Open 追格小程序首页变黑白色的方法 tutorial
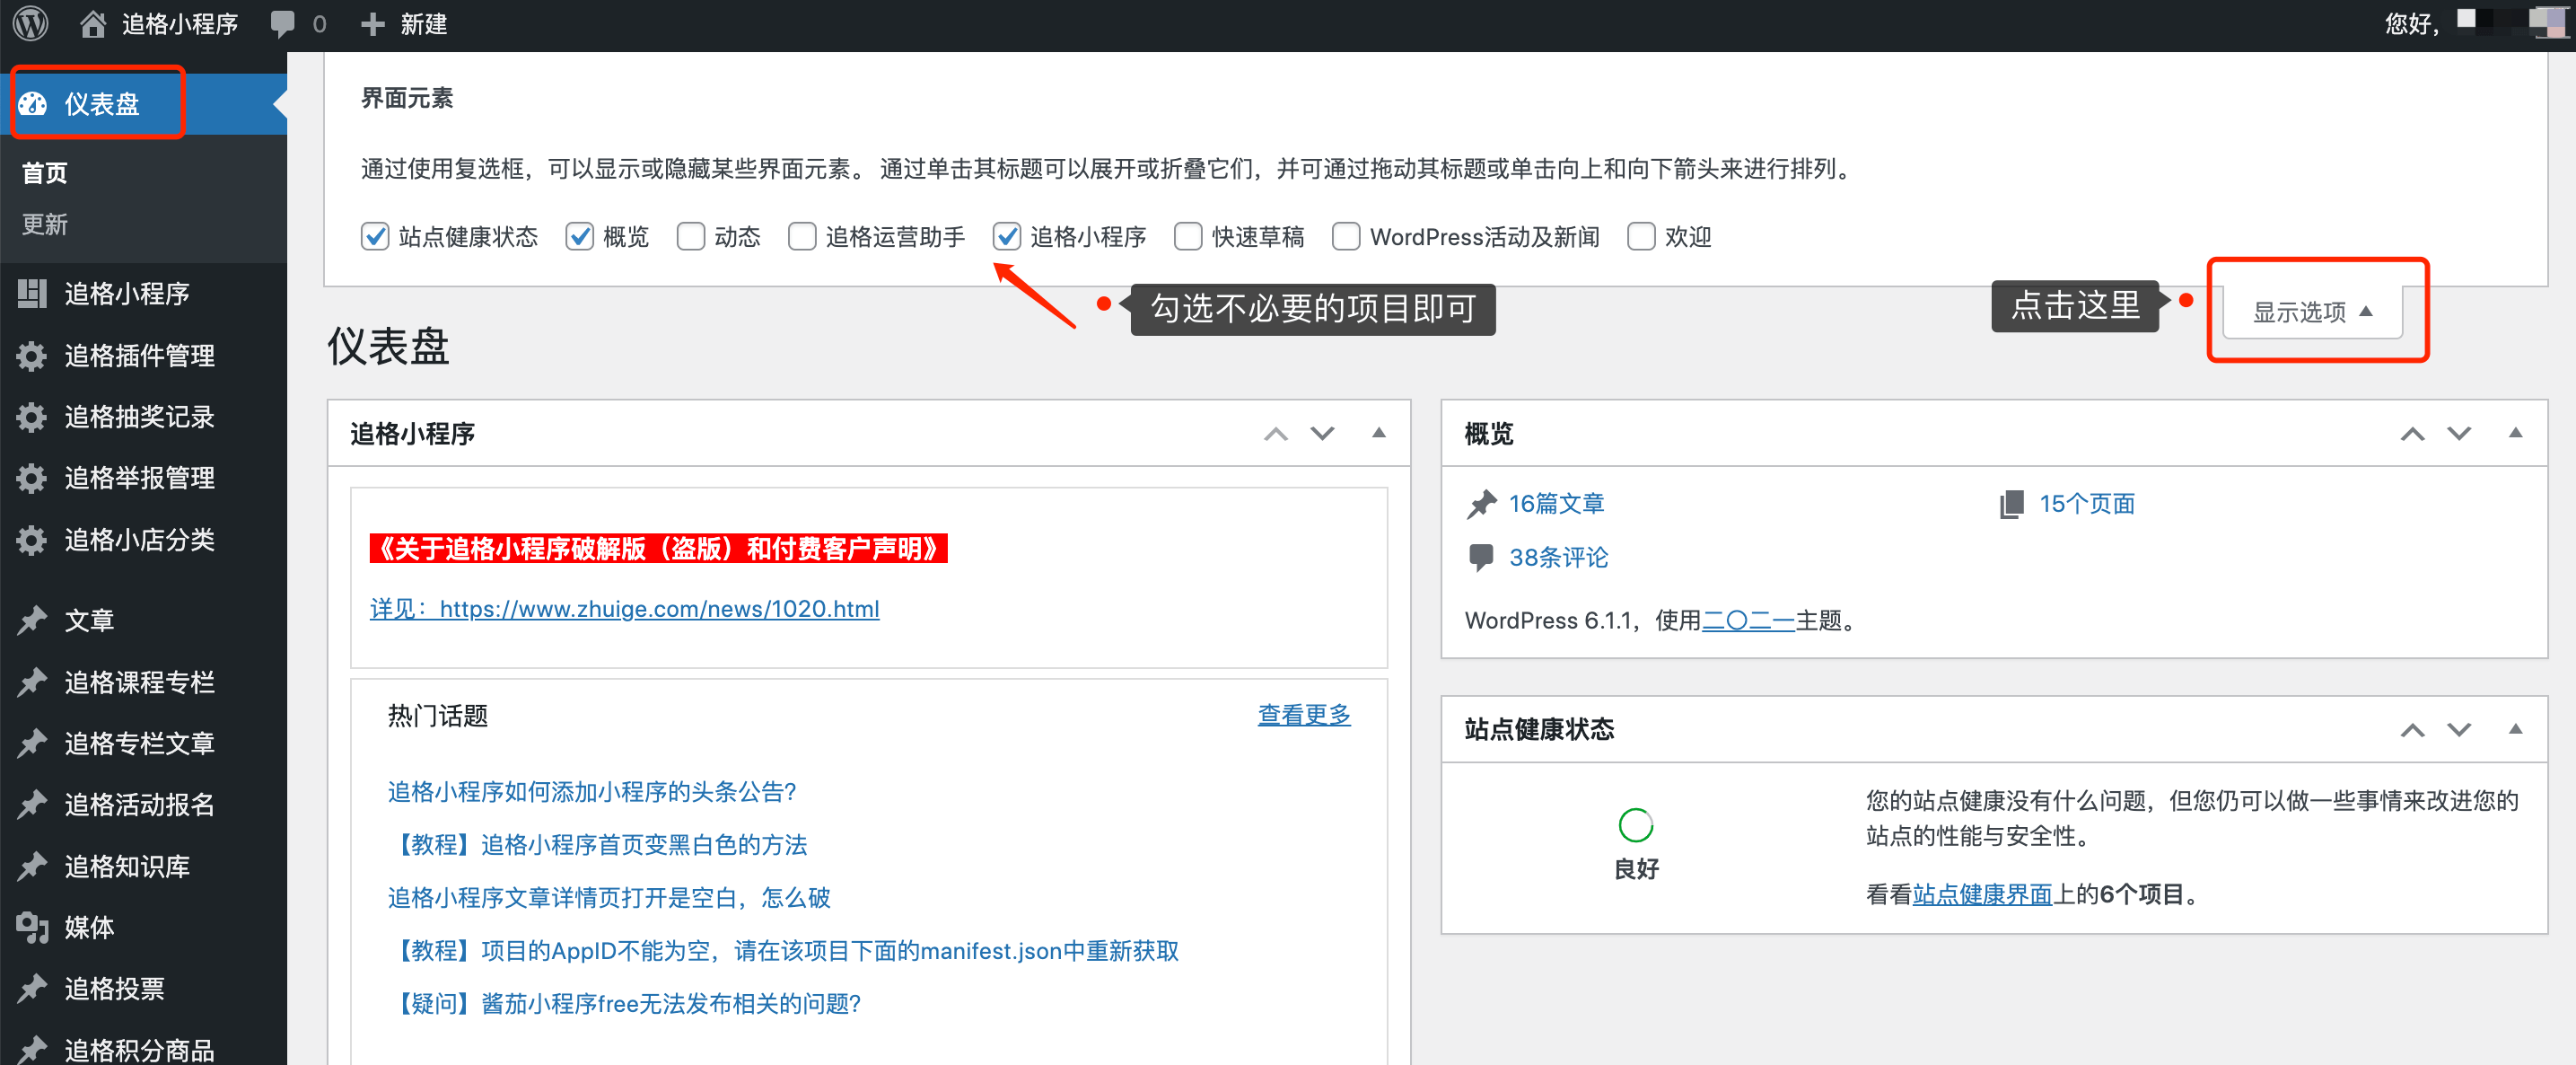Screen dimensions: 2576x1065 click(598, 845)
